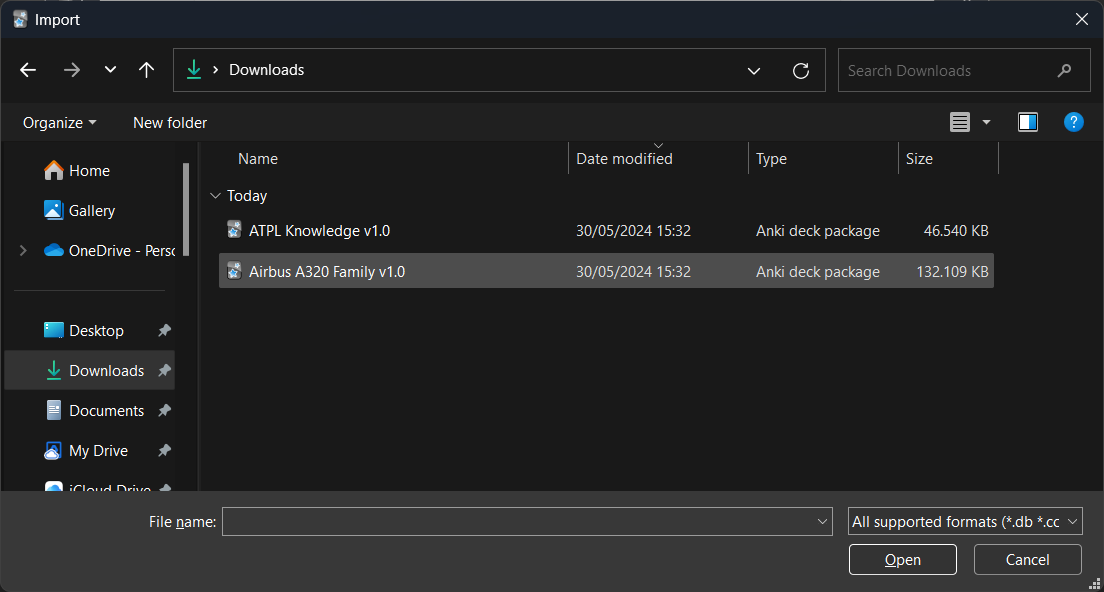Click the pin icon next to Documents
Viewport: 1104px width, 592px height.
[x=164, y=410]
